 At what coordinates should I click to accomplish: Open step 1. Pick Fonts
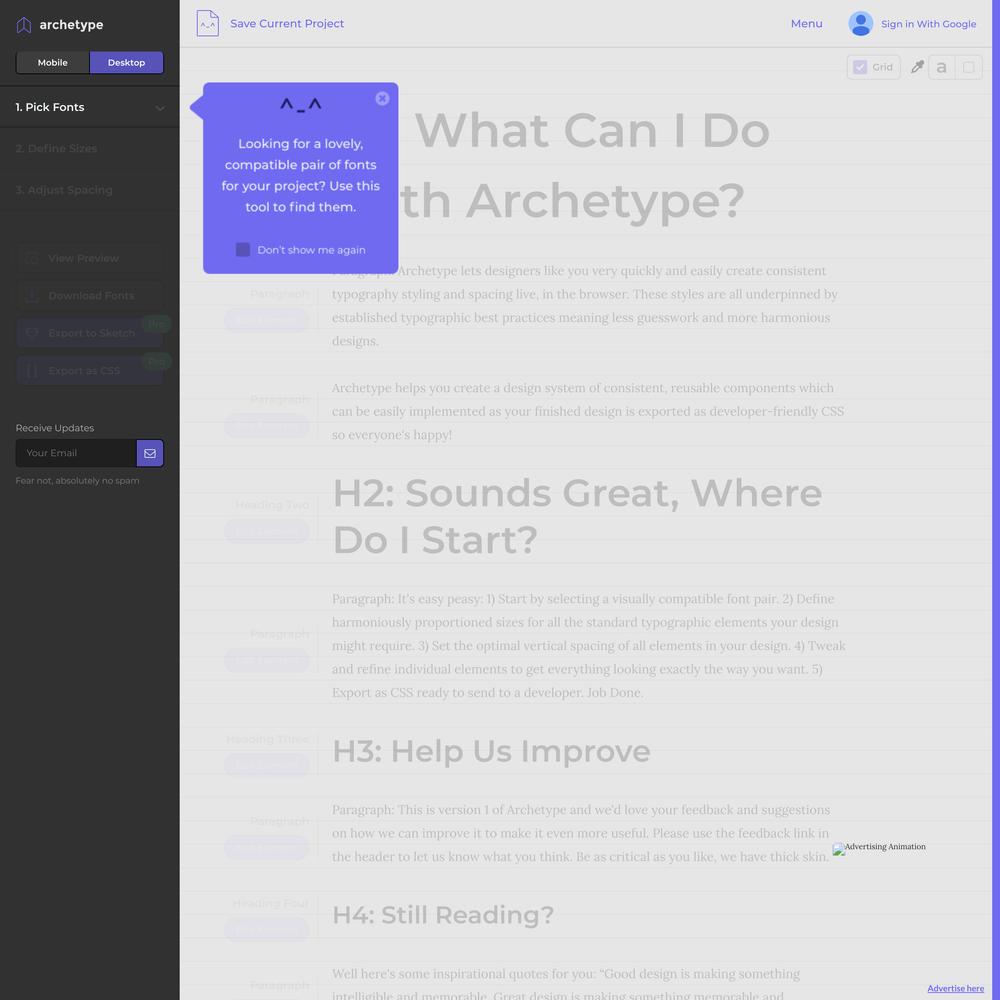[x=89, y=107]
